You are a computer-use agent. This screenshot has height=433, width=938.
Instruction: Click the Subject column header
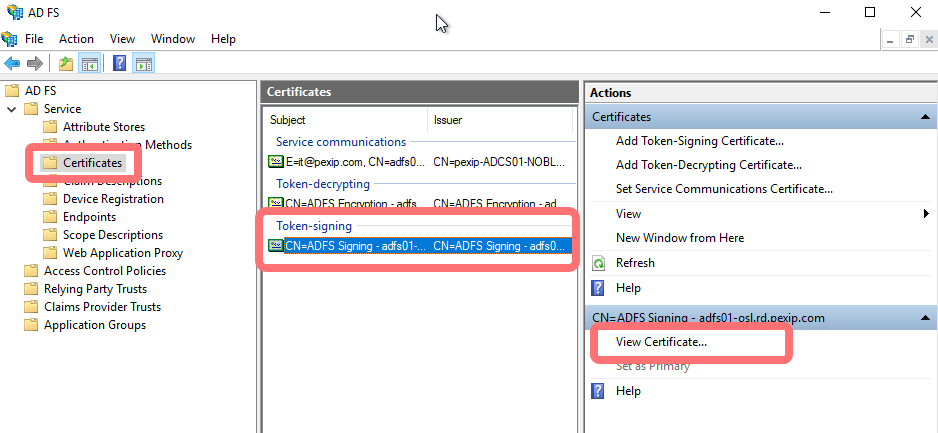[x=288, y=120]
